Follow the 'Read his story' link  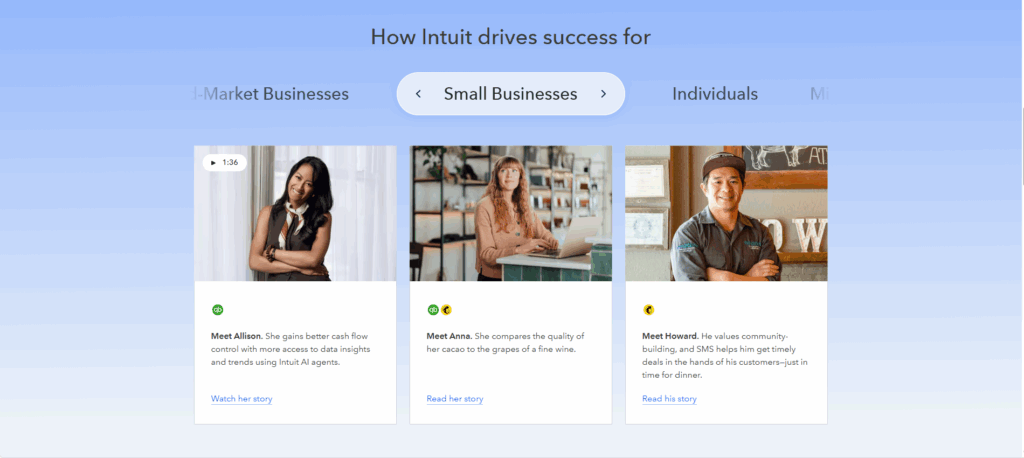pos(669,399)
